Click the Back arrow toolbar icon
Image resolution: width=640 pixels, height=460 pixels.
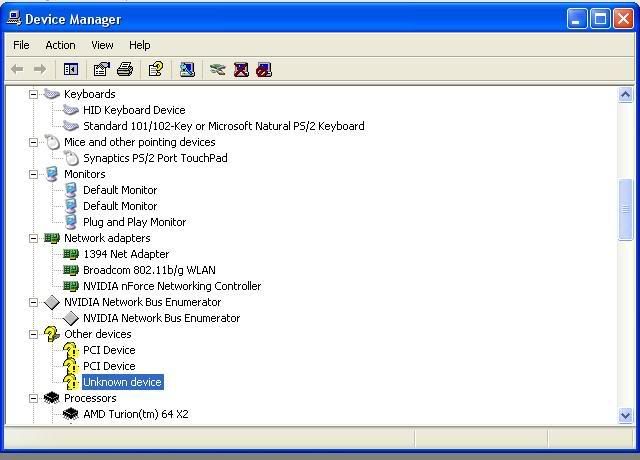(17, 69)
